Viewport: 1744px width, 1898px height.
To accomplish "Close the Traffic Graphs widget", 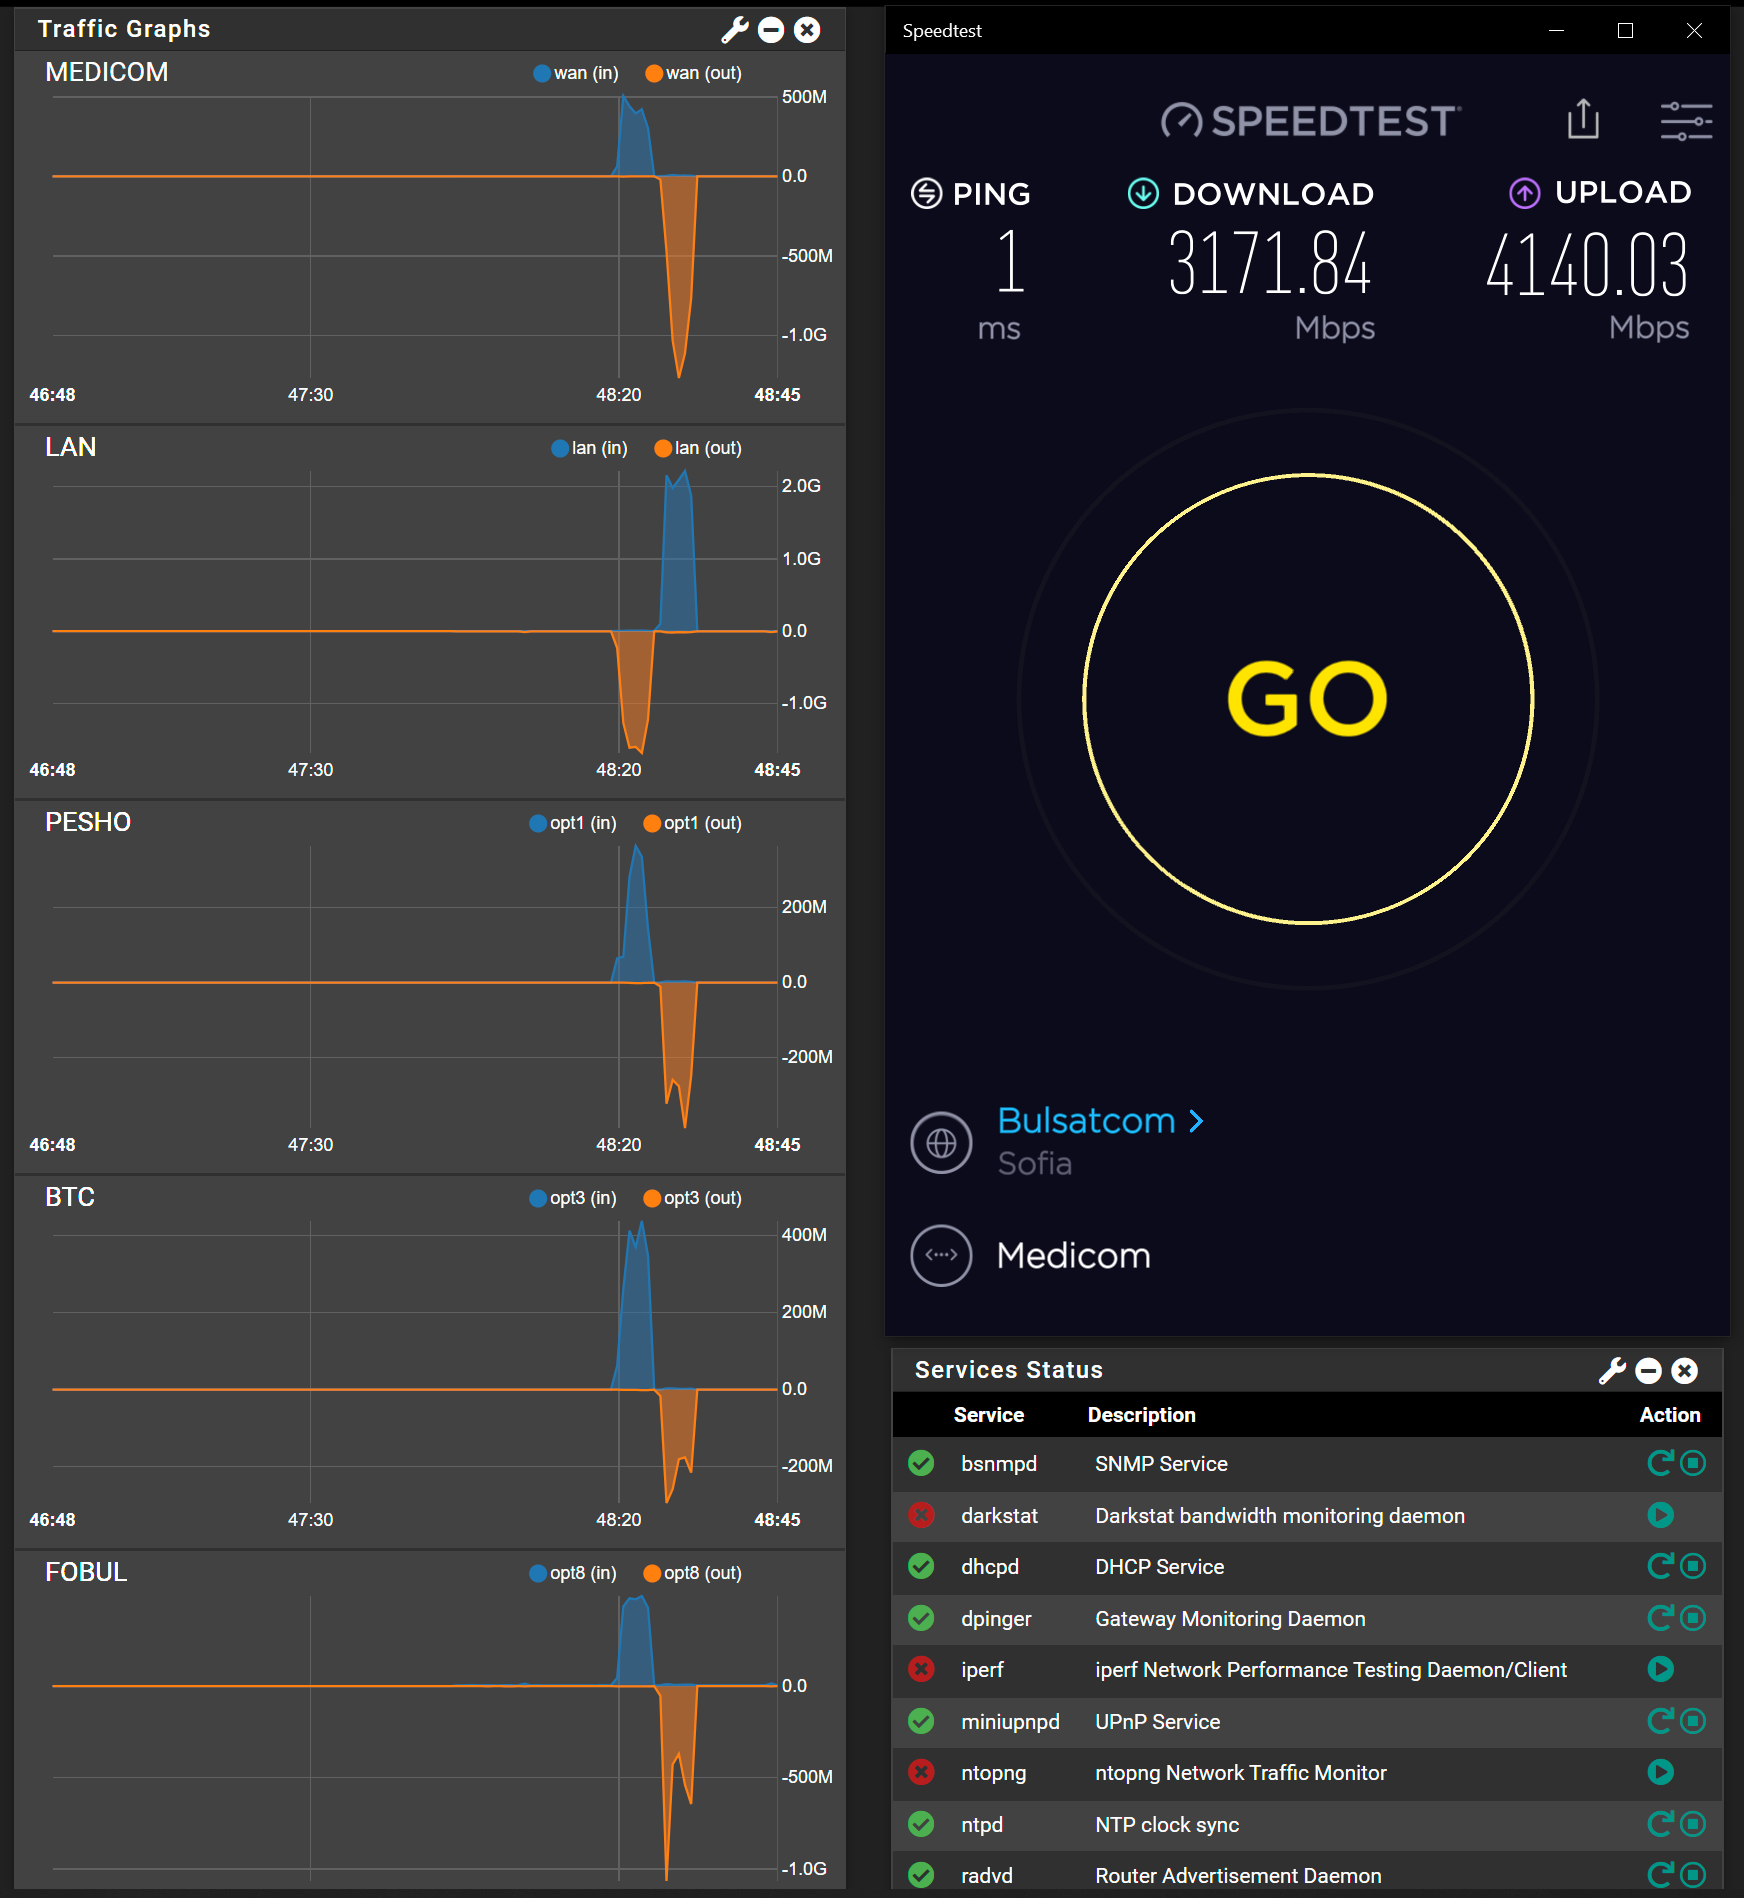I will (807, 30).
